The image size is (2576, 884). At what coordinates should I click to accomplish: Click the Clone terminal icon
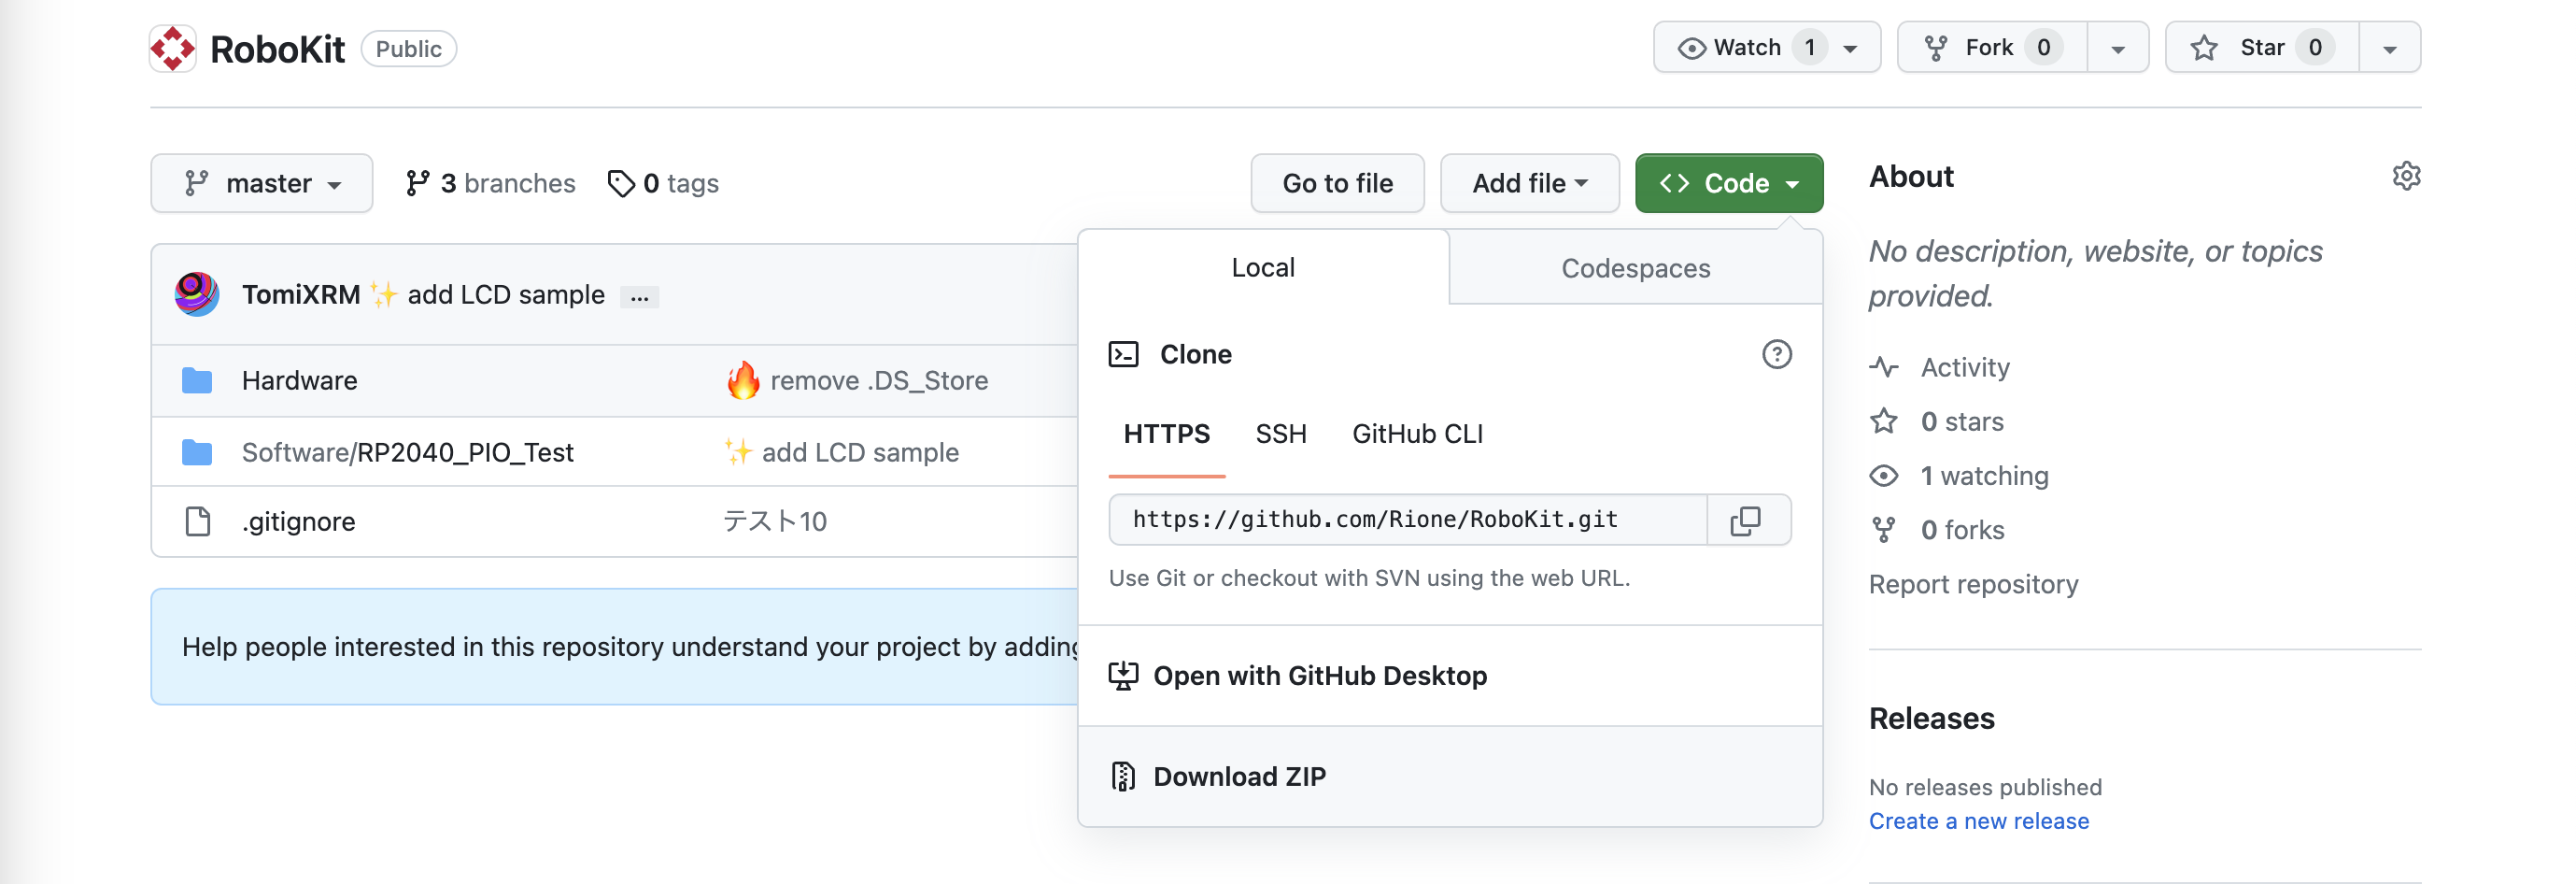(1123, 354)
